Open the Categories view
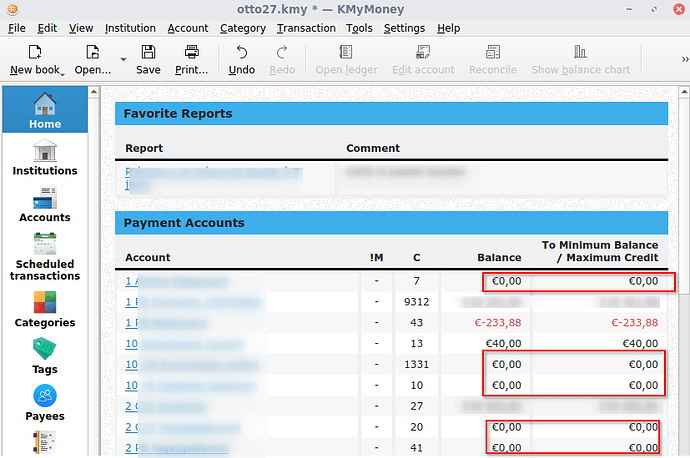690x458 pixels. pyautogui.click(x=44, y=309)
